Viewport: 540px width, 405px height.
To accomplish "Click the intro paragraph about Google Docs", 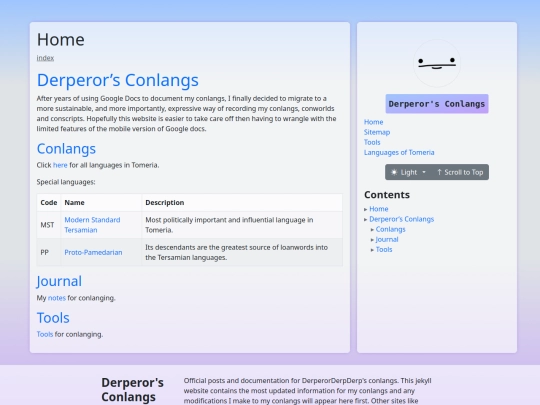I will (186, 114).
